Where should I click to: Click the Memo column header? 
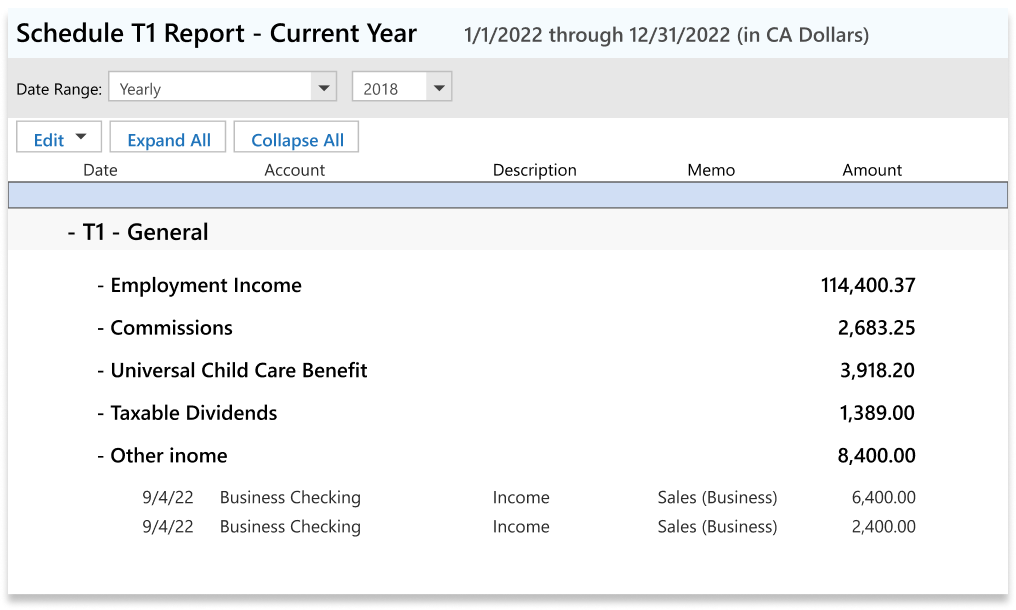click(711, 170)
